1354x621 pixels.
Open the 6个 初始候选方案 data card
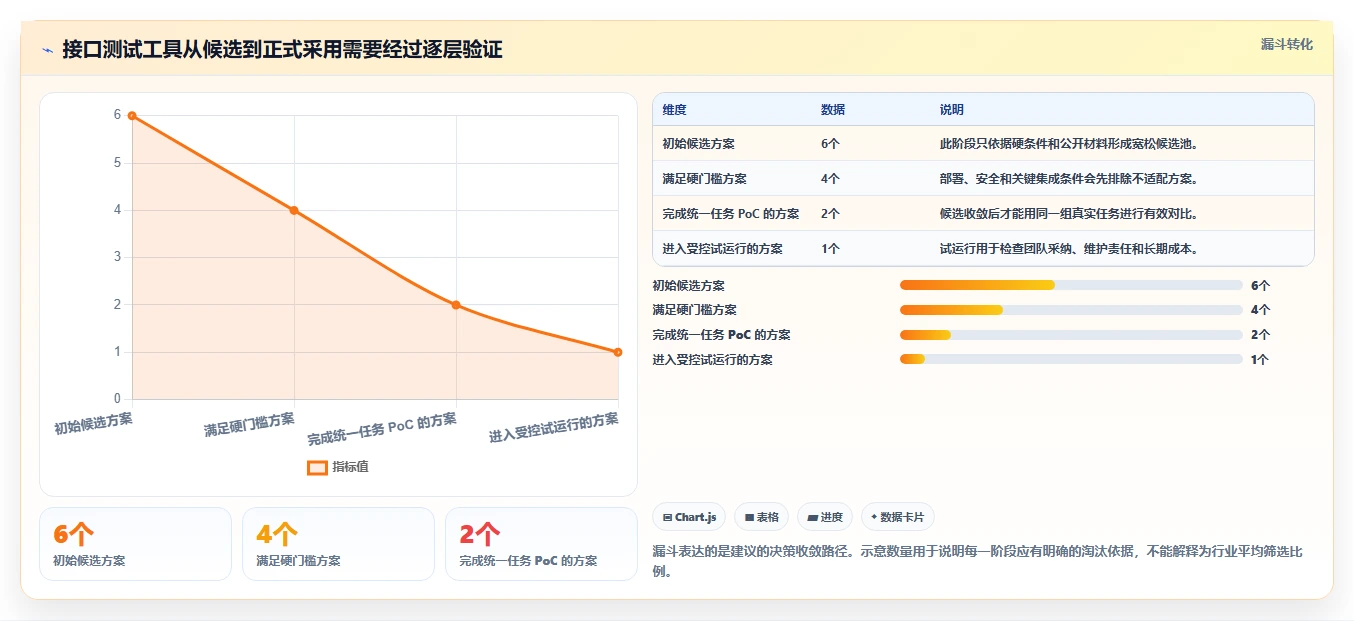pyautogui.click(x=135, y=544)
